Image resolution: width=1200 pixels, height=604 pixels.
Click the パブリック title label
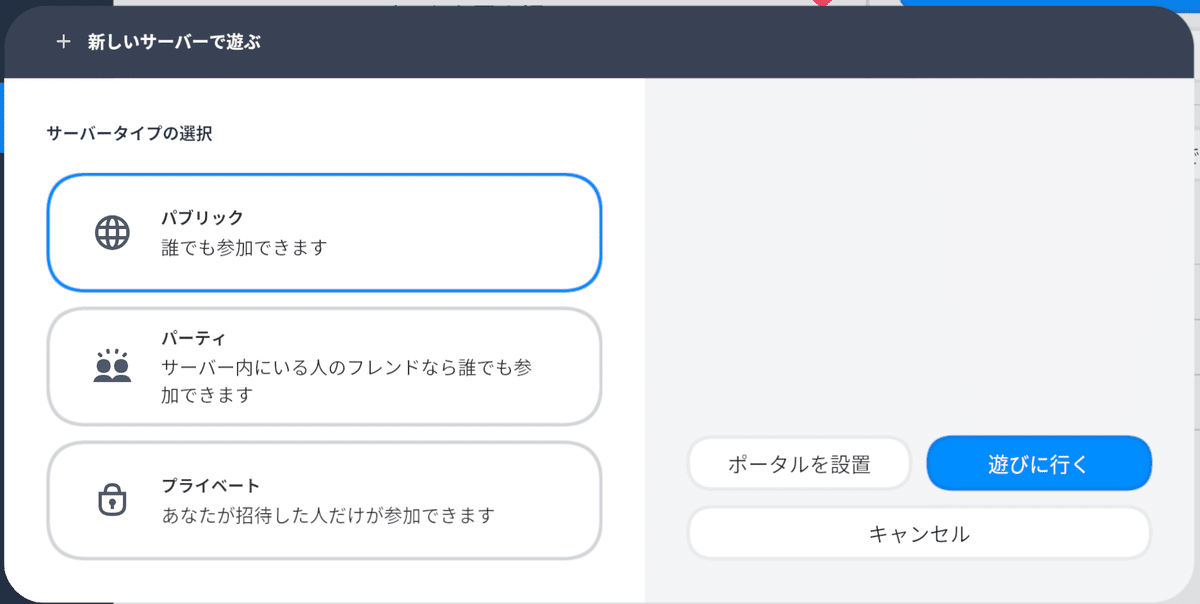pyautogui.click(x=203, y=217)
